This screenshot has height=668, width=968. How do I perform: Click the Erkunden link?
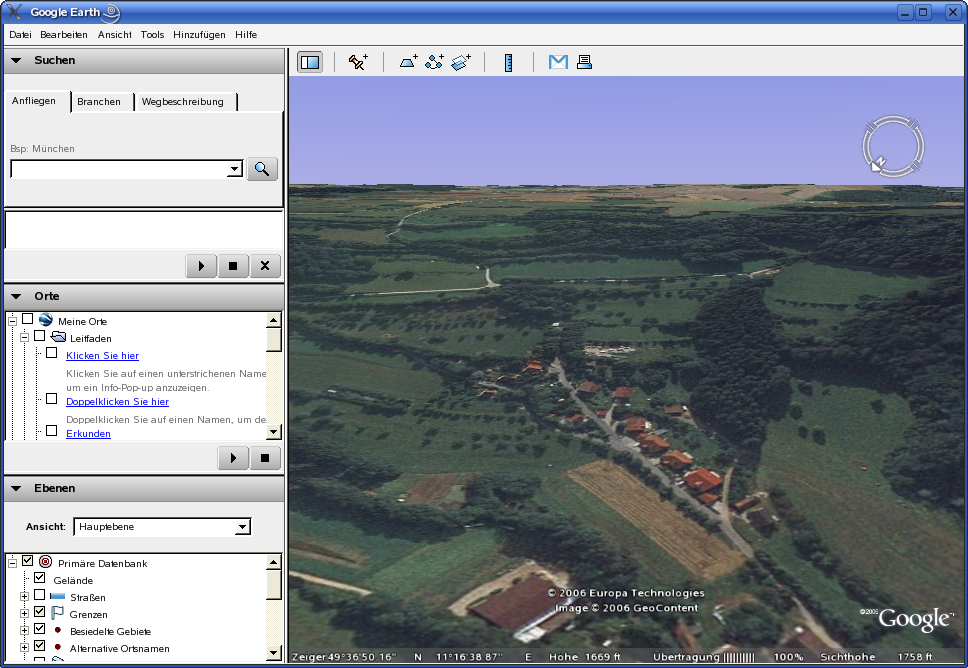click(88, 433)
